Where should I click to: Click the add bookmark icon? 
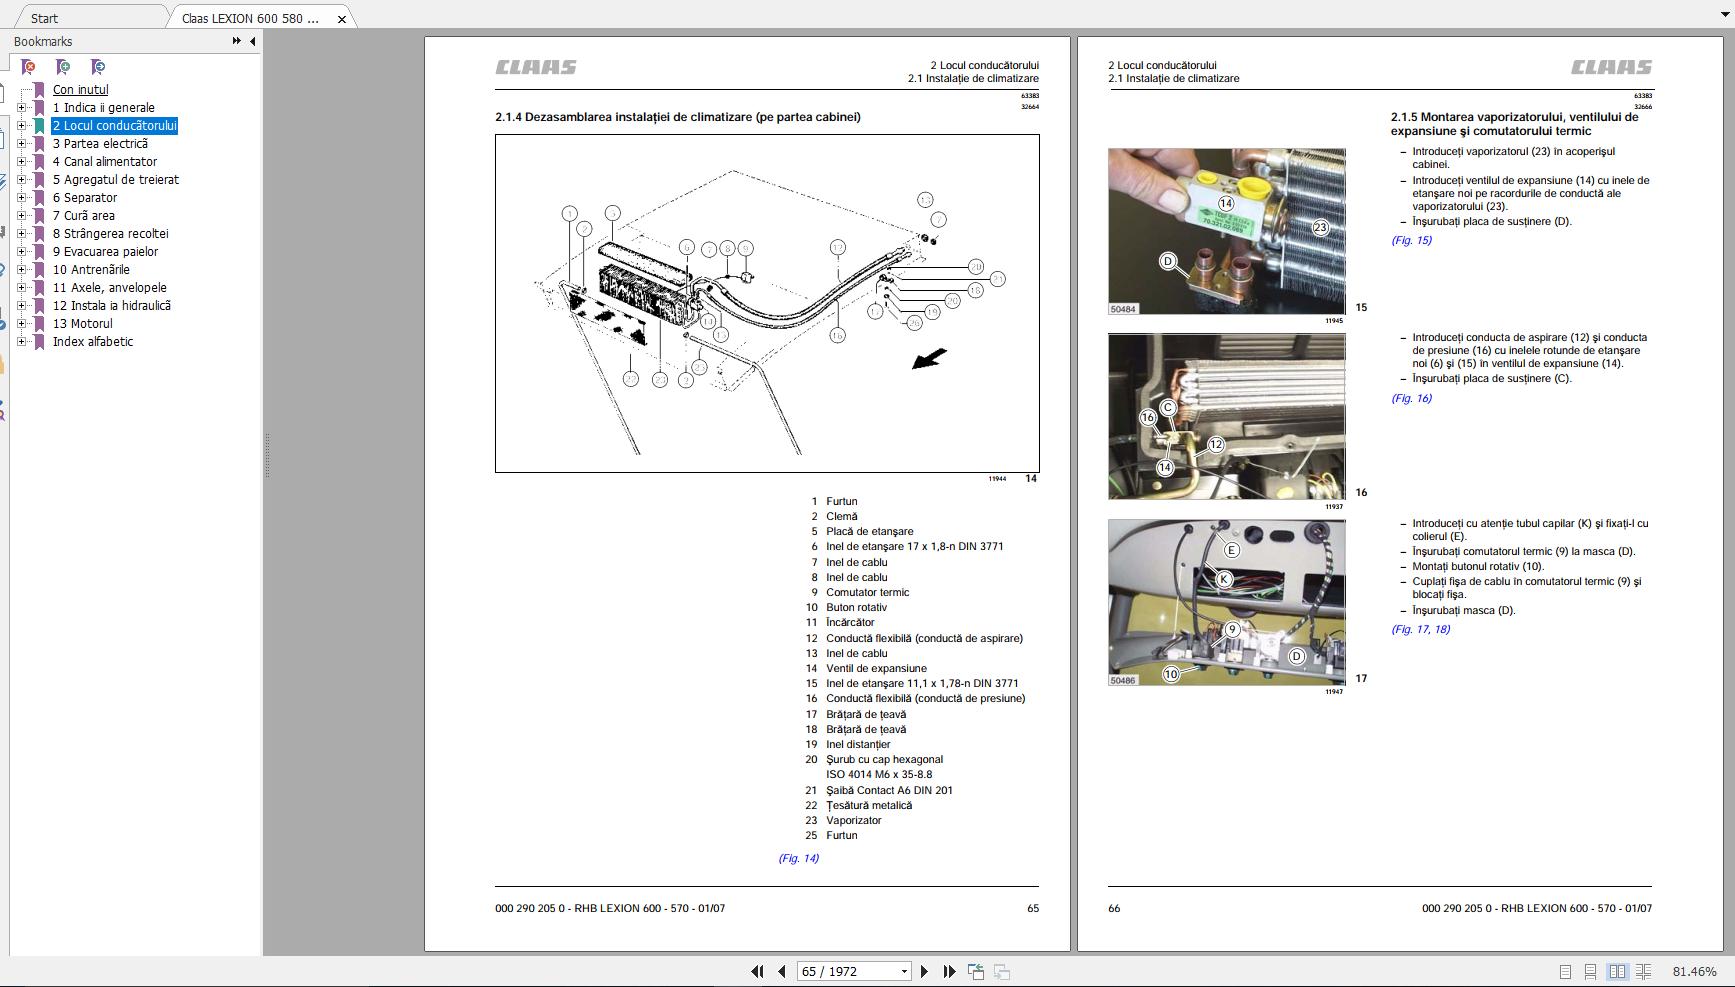tap(63, 67)
